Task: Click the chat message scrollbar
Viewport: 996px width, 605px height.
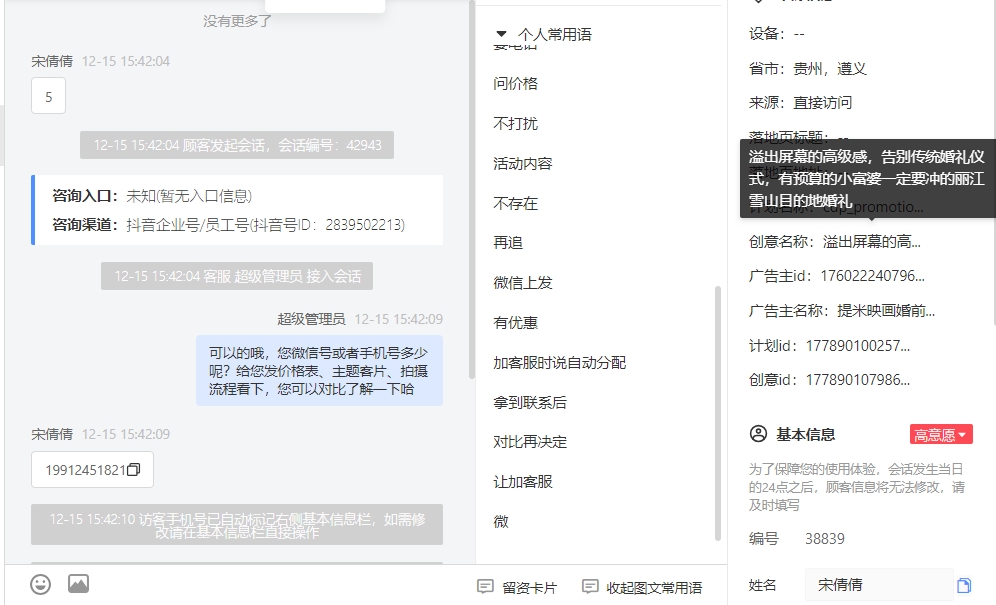Action: point(472,191)
